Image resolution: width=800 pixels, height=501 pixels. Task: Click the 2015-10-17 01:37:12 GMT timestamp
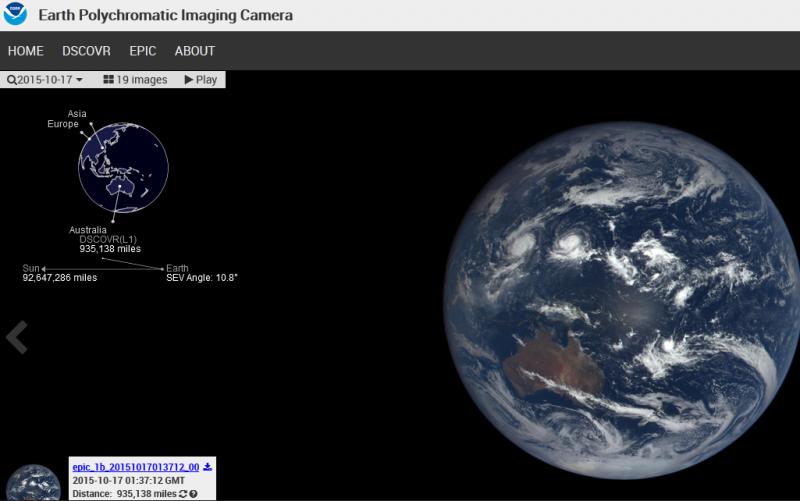pyautogui.click(x=129, y=481)
